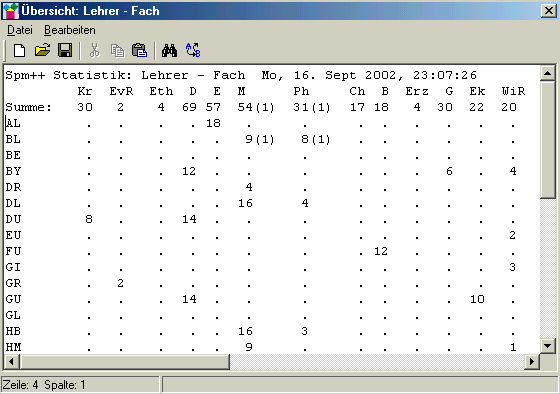Save with the floppy disk icon
Image resolution: width=560 pixels, height=394 pixels.
pos(65,50)
